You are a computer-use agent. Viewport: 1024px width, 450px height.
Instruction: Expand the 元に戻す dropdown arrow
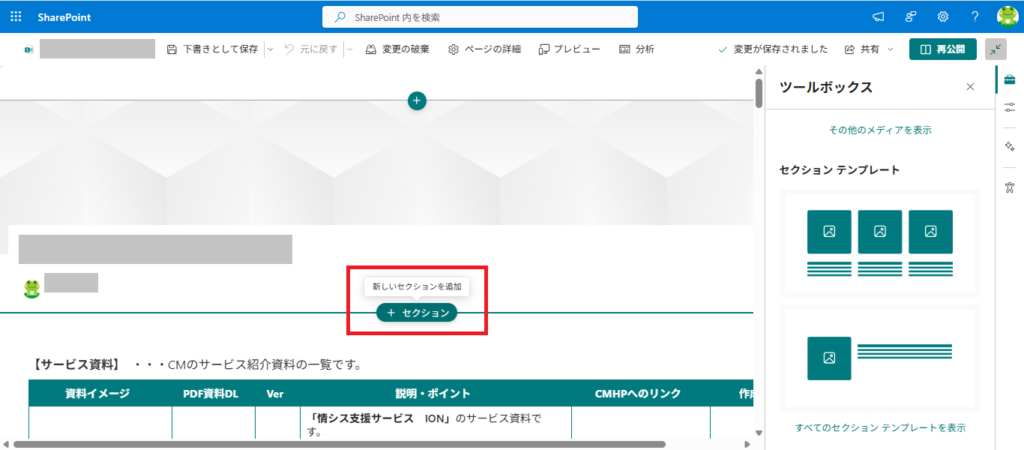click(349, 49)
